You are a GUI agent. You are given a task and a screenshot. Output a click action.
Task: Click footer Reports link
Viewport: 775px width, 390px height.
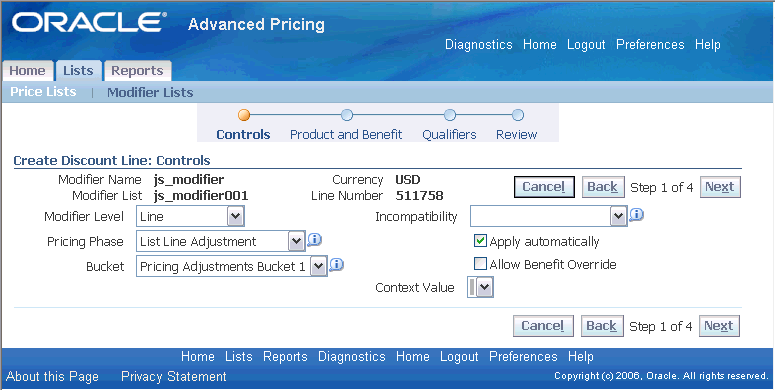coord(285,356)
